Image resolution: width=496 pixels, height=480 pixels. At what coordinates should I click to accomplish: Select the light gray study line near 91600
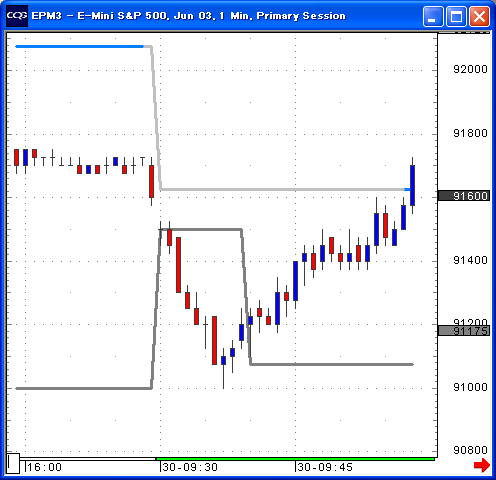click(283, 189)
